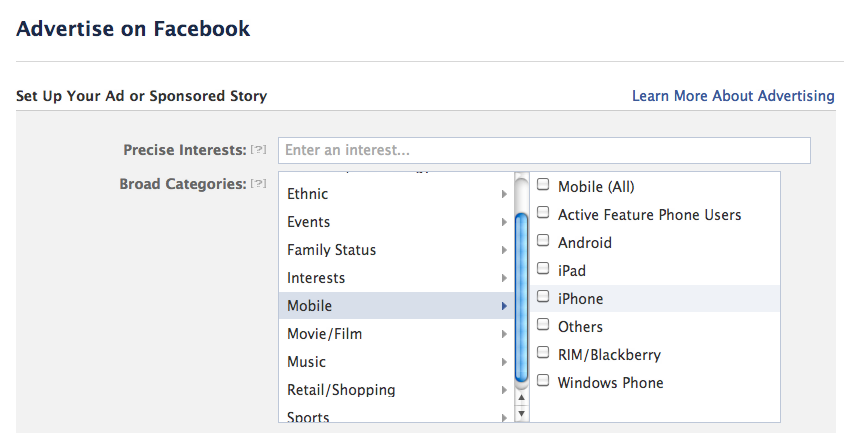This screenshot has height=444, width=848.
Task: Check the Mobile (All) checkbox
Action: click(x=543, y=185)
